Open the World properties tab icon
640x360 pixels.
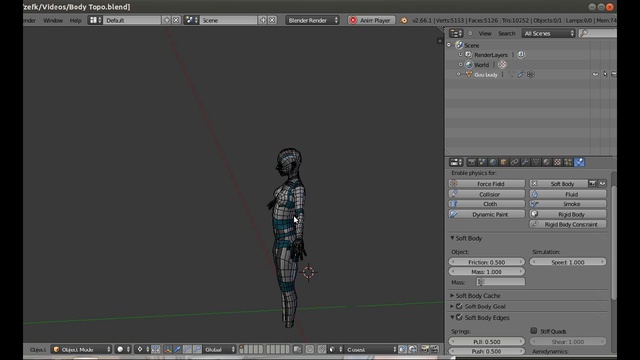coord(493,162)
